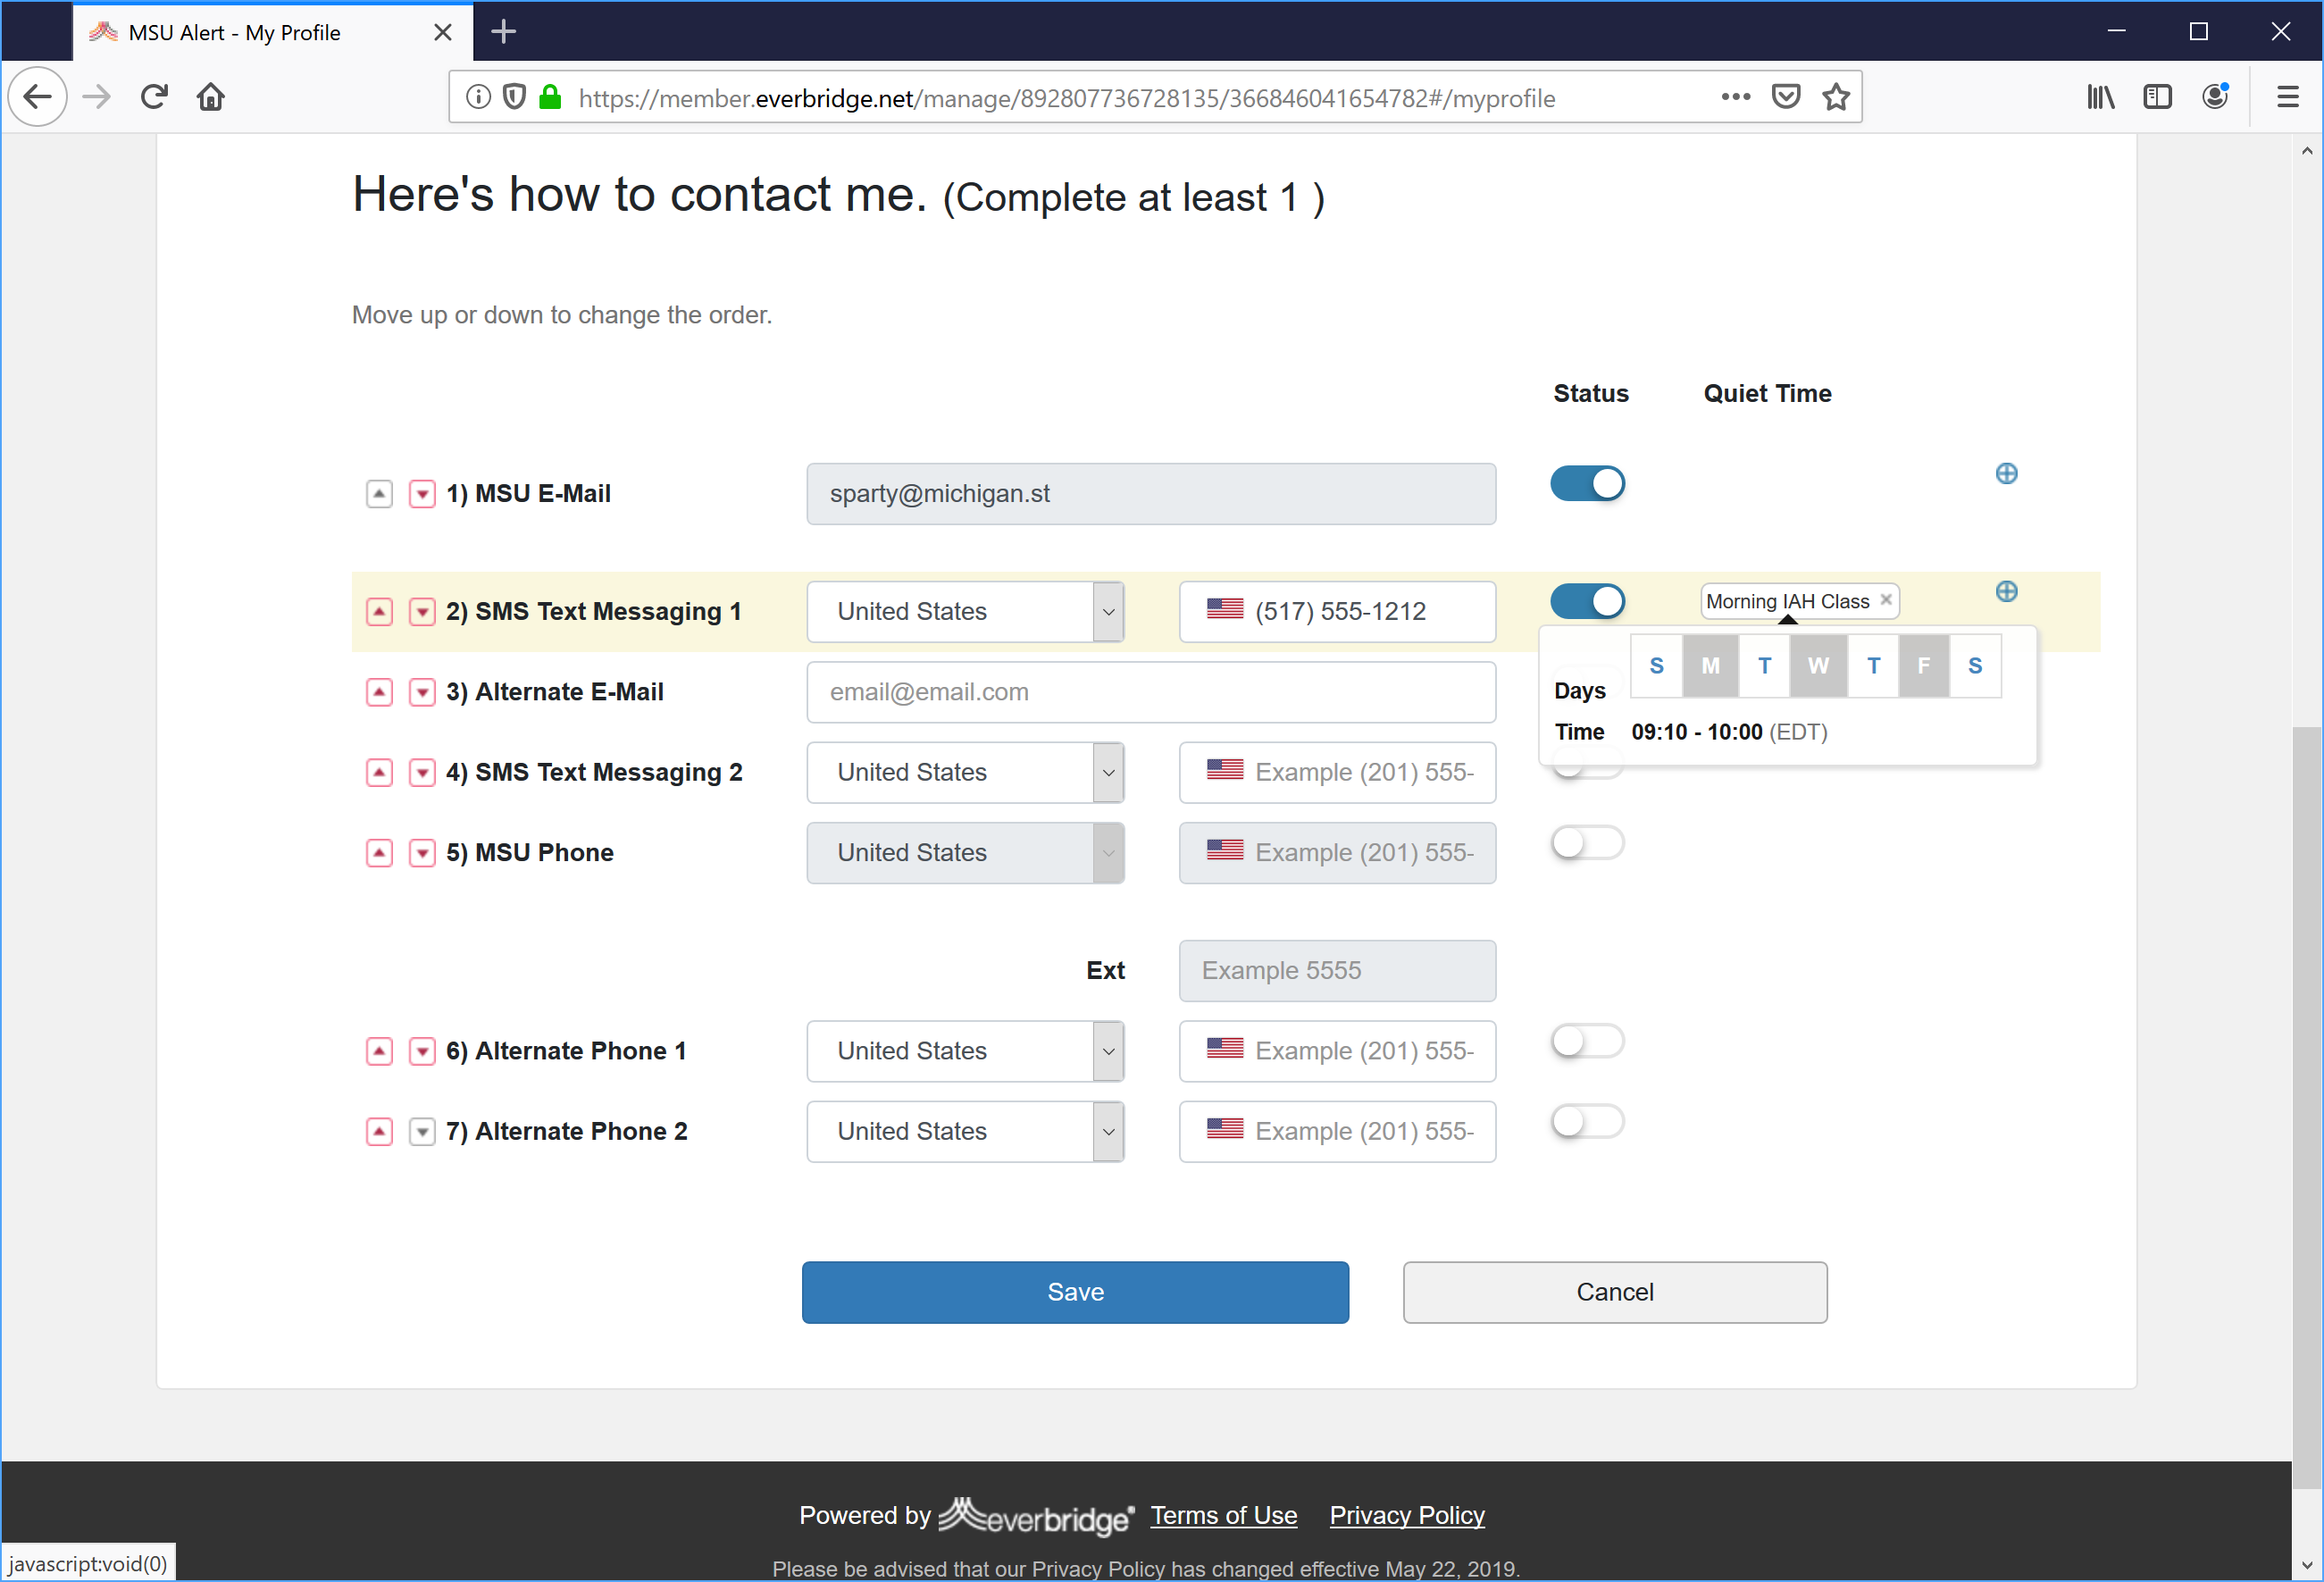Add quiet time for SMS Text Messaging 1
2324x1582 pixels.
pyautogui.click(x=2006, y=592)
